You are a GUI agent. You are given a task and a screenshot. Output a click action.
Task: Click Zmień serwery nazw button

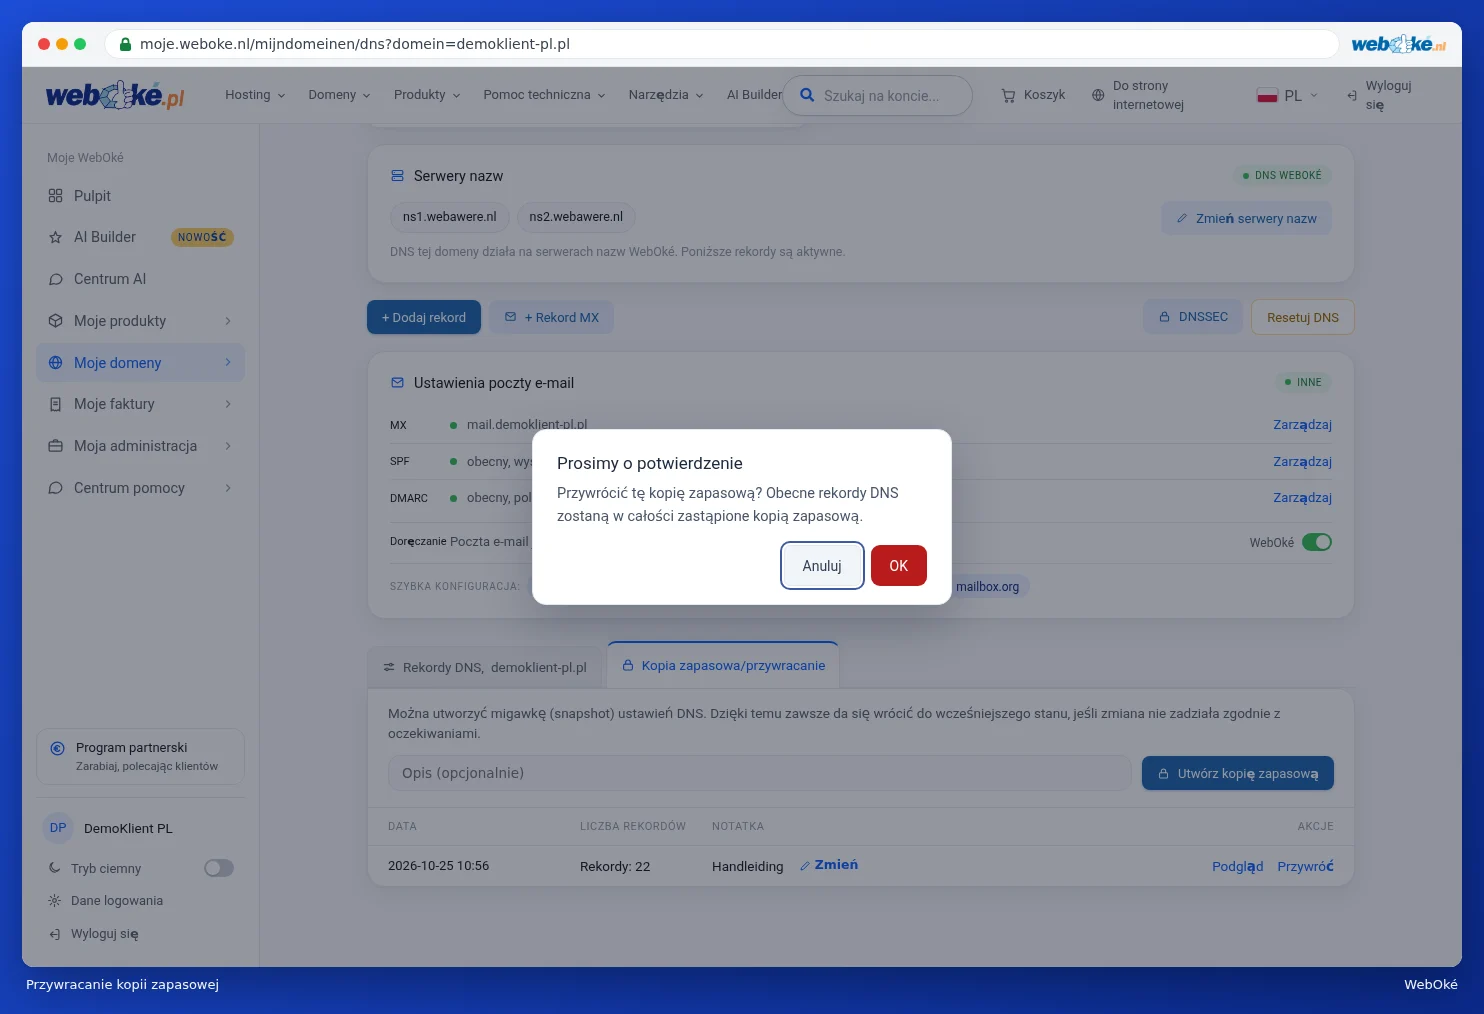(1246, 219)
